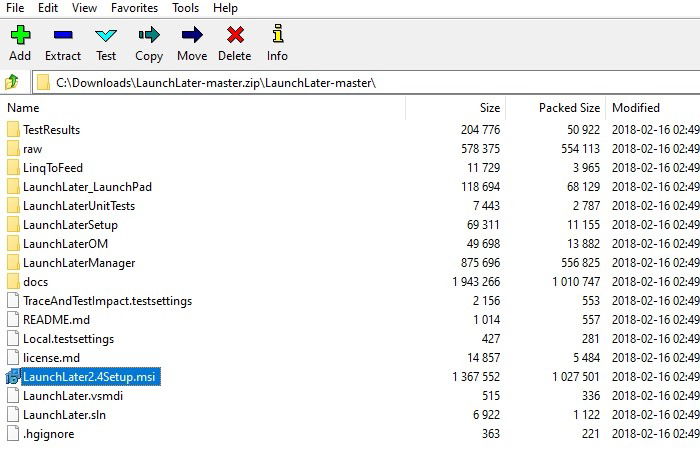This screenshot has height=463, width=700.
Task: Open the View menu
Action: coord(84,8)
